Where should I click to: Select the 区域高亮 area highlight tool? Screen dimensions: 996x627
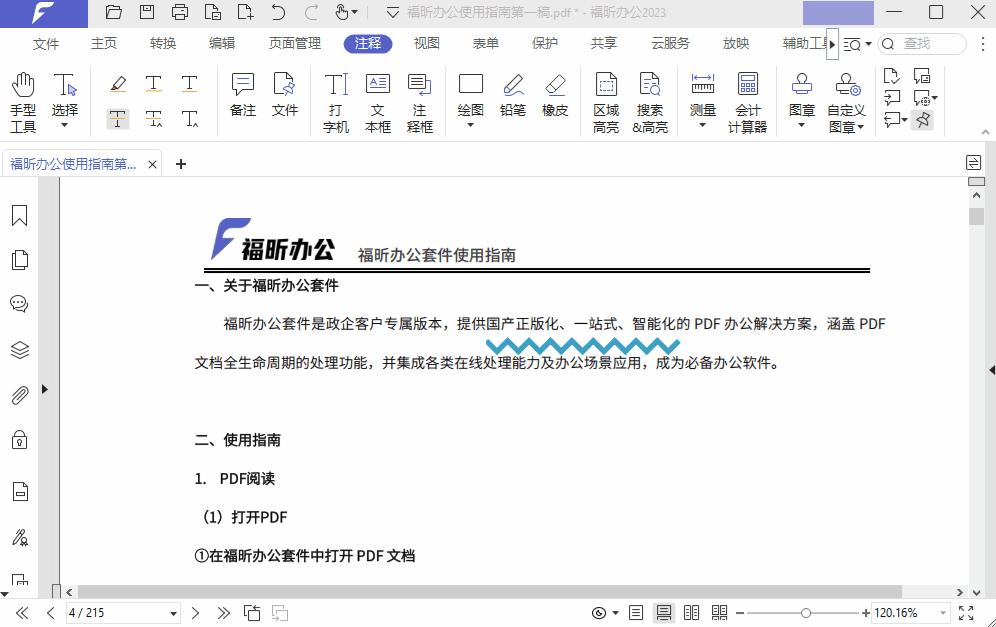click(x=605, y=97)
